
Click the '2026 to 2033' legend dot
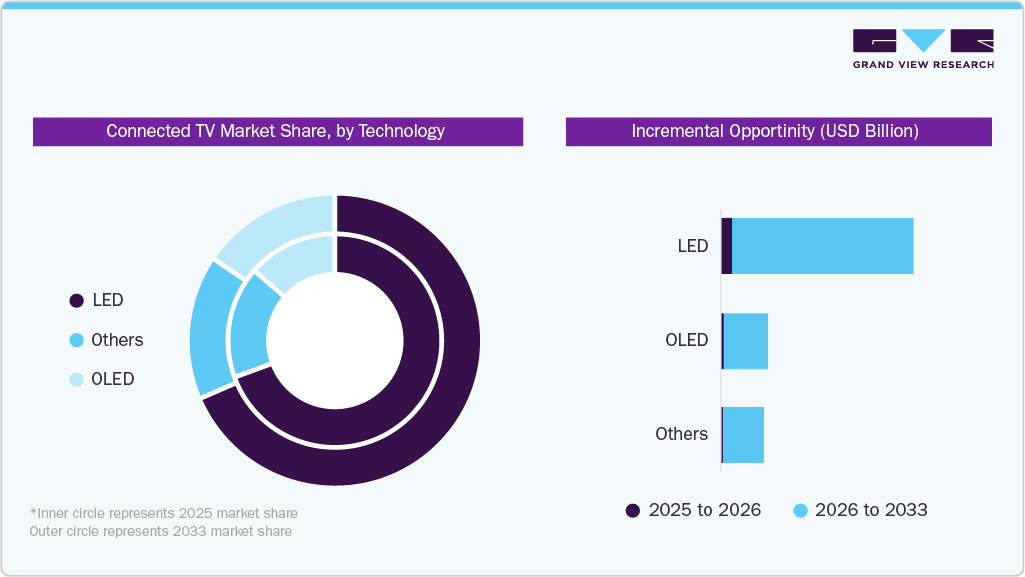pos(800,511)
